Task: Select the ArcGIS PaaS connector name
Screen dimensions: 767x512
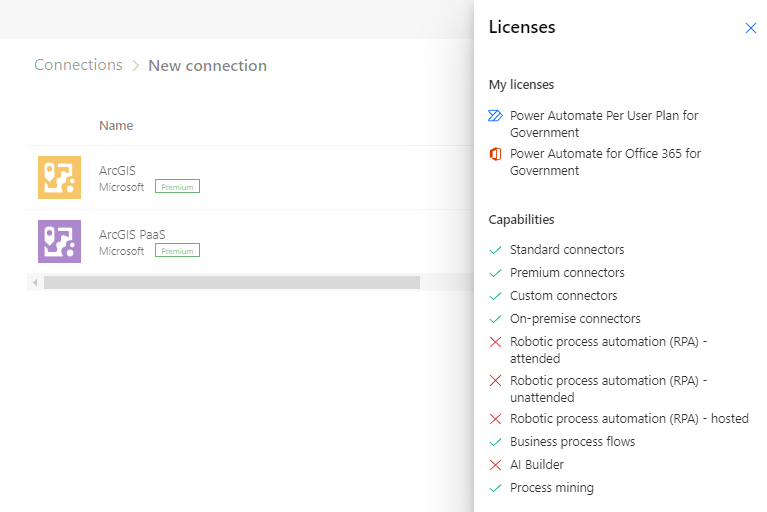Action: click(132, 234)
